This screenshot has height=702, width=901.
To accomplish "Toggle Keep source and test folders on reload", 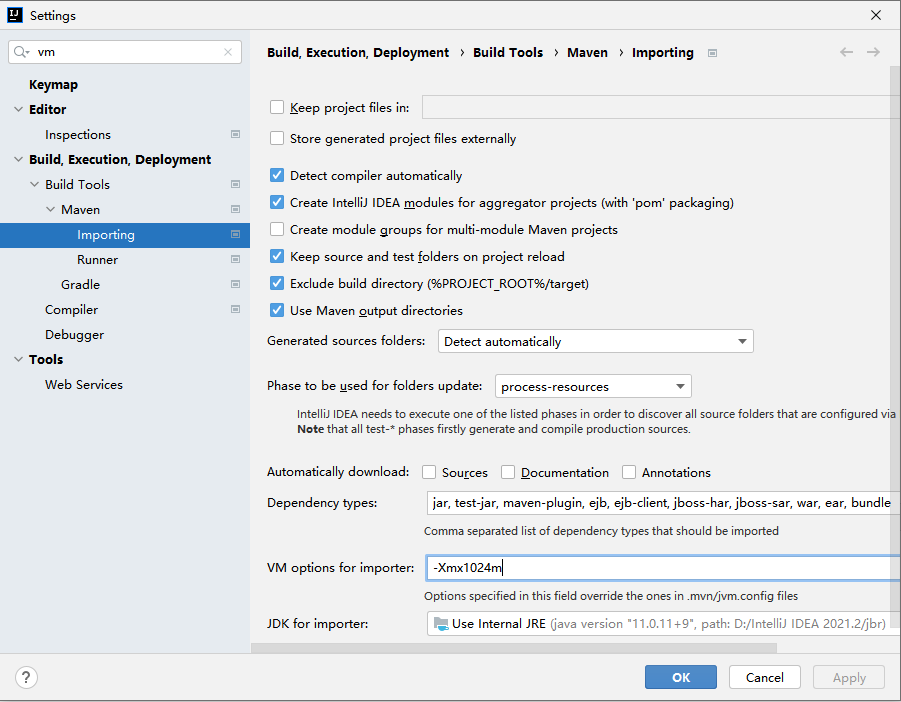I will click(277, 256).
